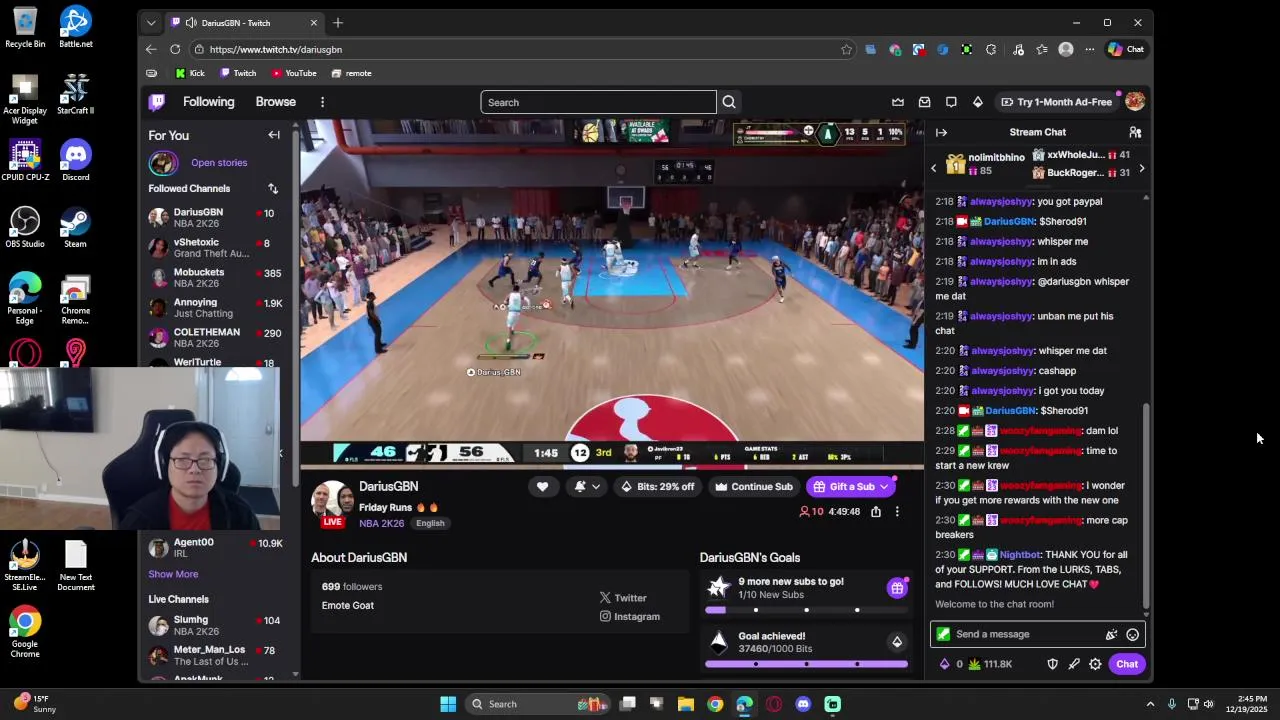This screenshot has width=1280, height=720.
Task: Open the three-dot menu next to Browse
Action: [322, 102]
